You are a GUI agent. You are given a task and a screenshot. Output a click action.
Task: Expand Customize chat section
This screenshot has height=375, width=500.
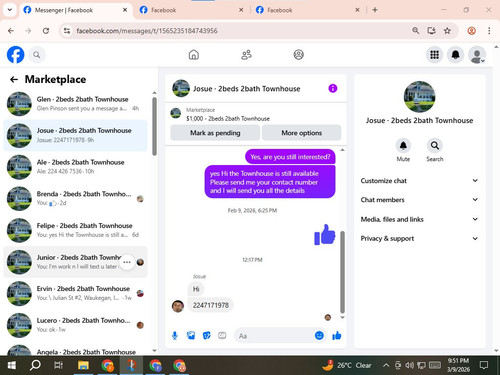click(x=419, y=181)
